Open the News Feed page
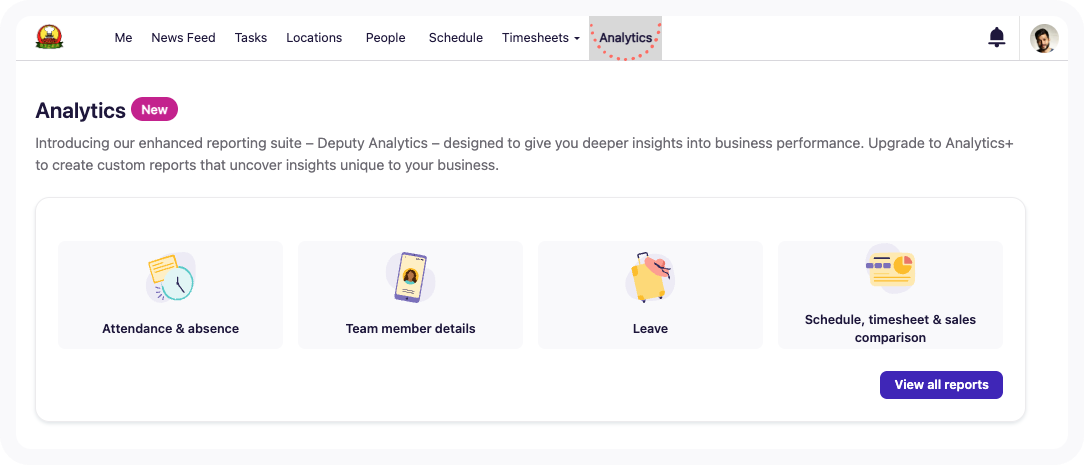Viewport: 1084px width, 465px height. (x=183, y=38)
